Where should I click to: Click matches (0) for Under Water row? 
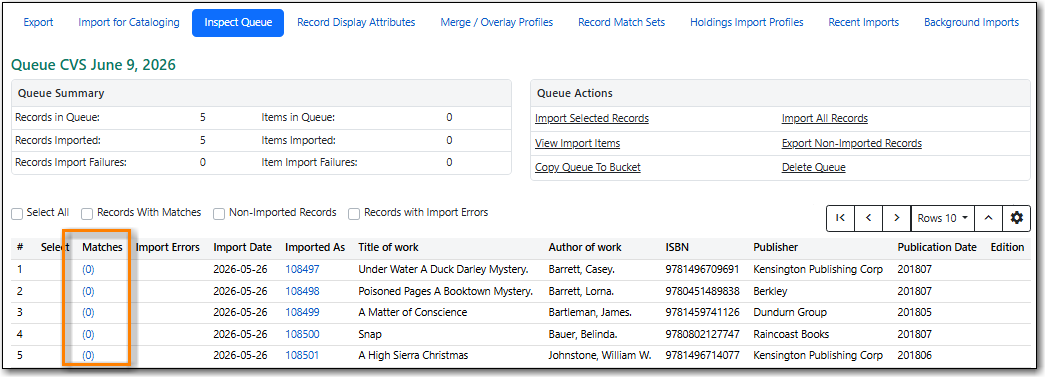coord(88,270)
